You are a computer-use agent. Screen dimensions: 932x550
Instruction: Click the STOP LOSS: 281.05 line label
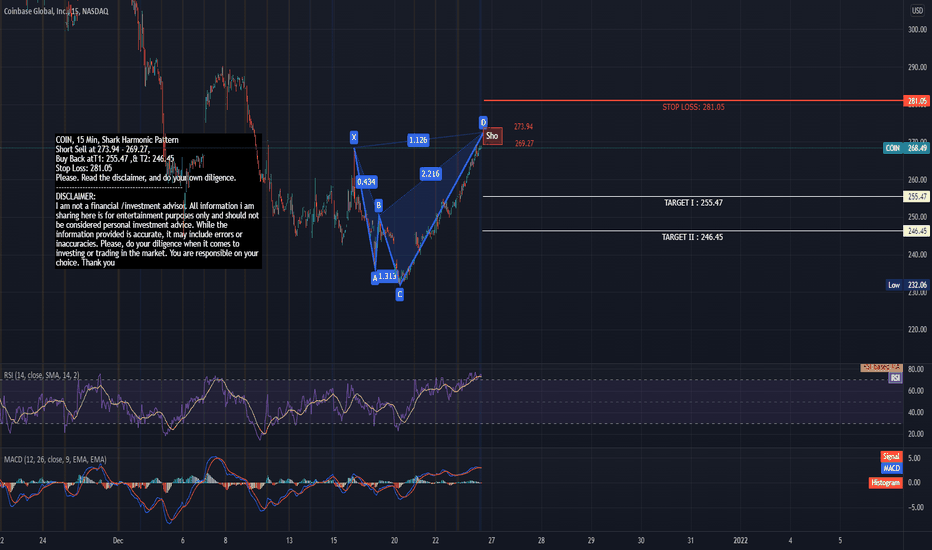click(x=693, y=107)
